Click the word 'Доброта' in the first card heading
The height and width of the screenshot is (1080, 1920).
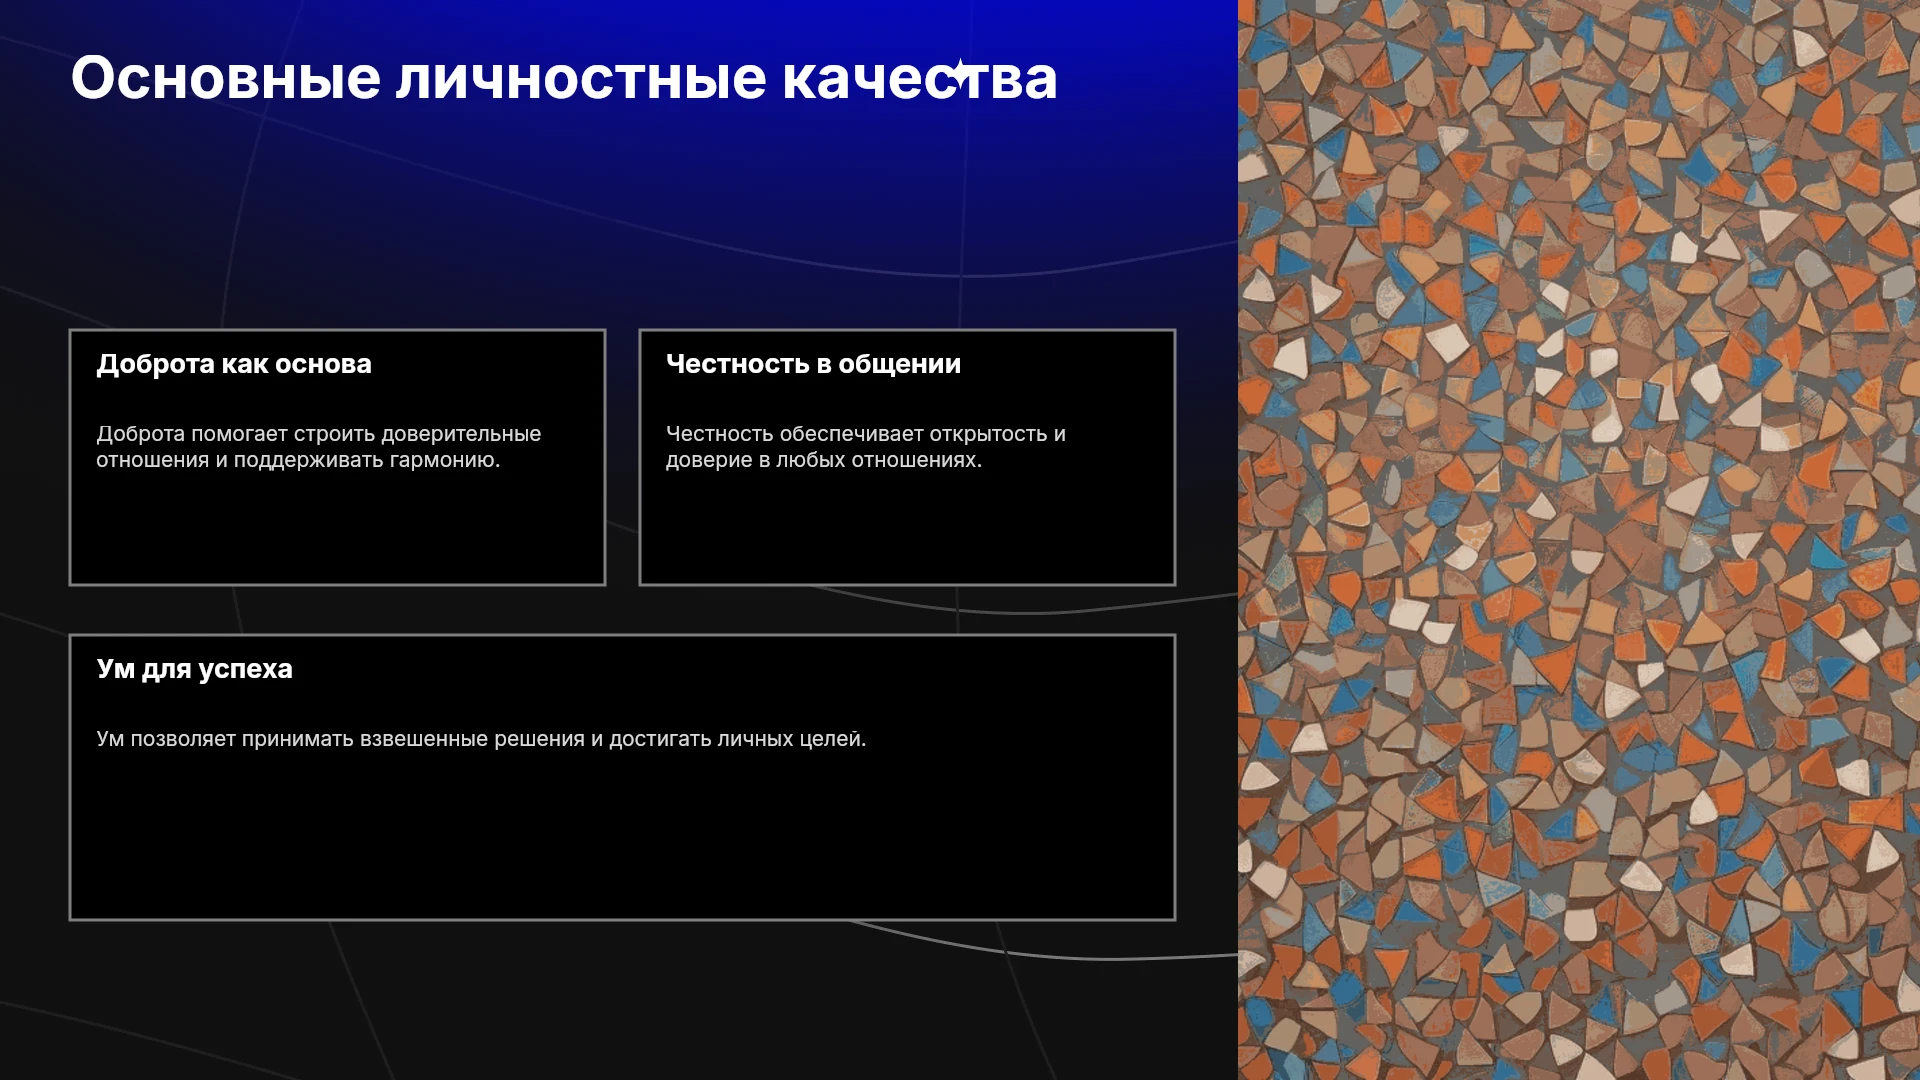155,364
